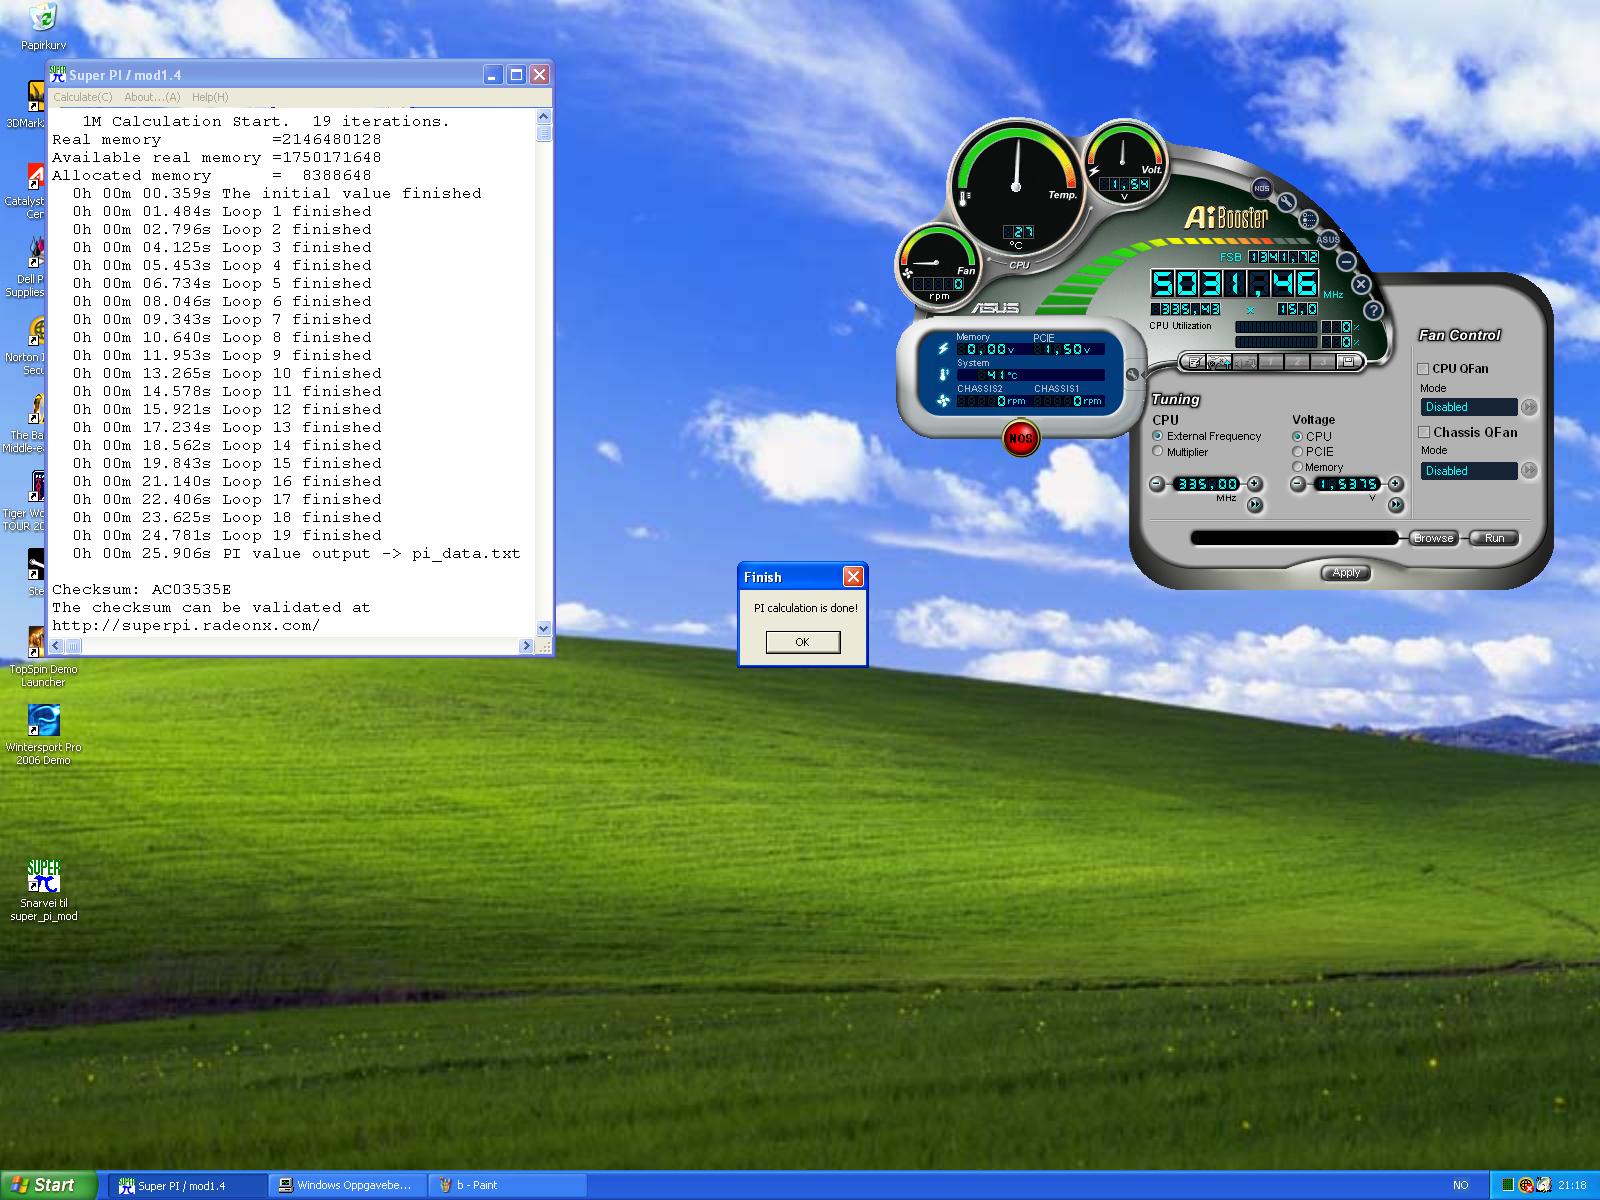Close the Finish dialog with X
Image resolution: width=1600 pixels, height=1200 pixels.
pos(853,576)
